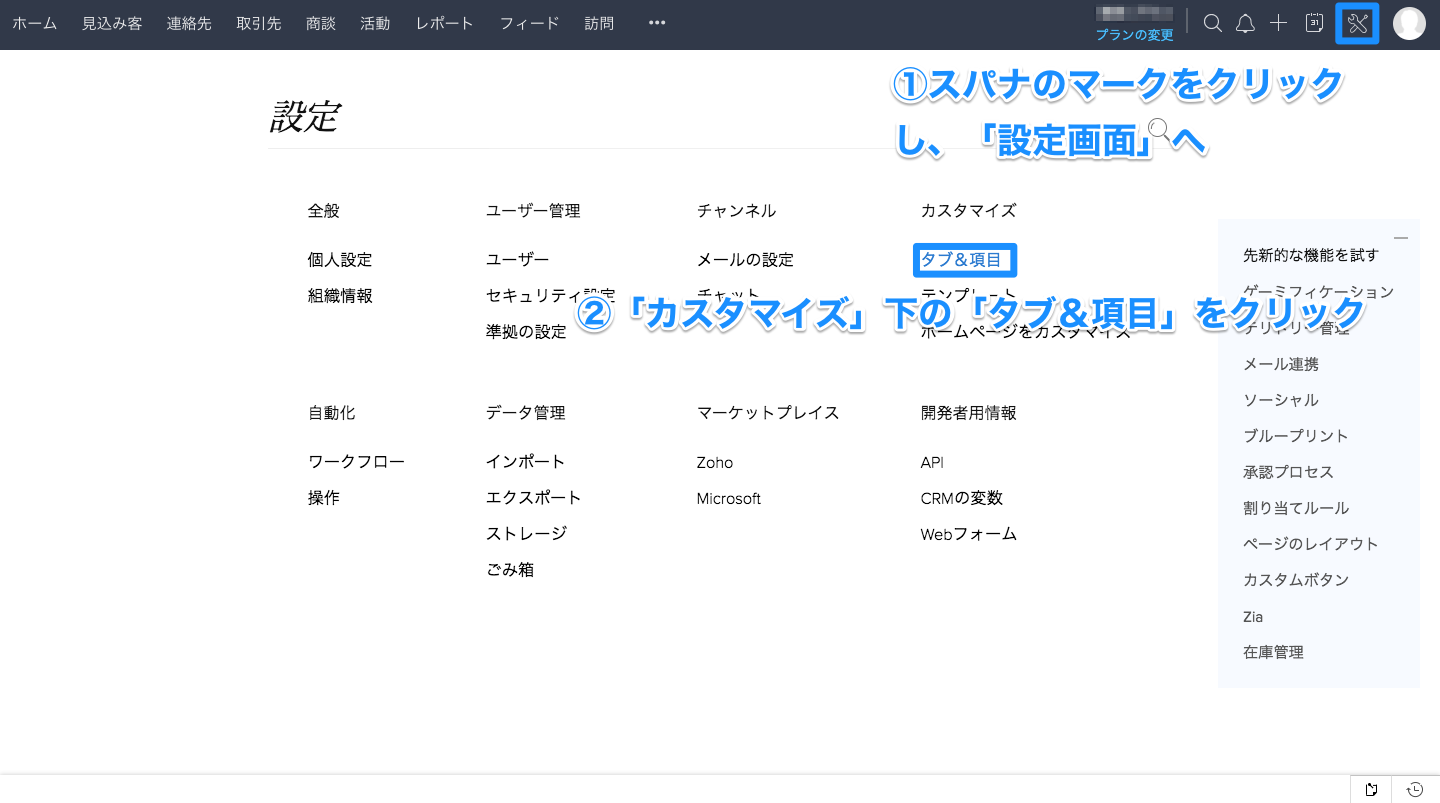
Task: Open ブループリント in side panel
Action: click(x=1296, y=436)
